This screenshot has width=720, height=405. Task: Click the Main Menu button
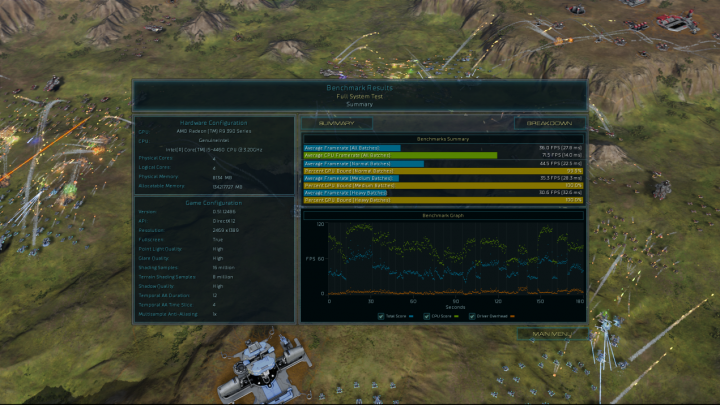coord(552,334)
